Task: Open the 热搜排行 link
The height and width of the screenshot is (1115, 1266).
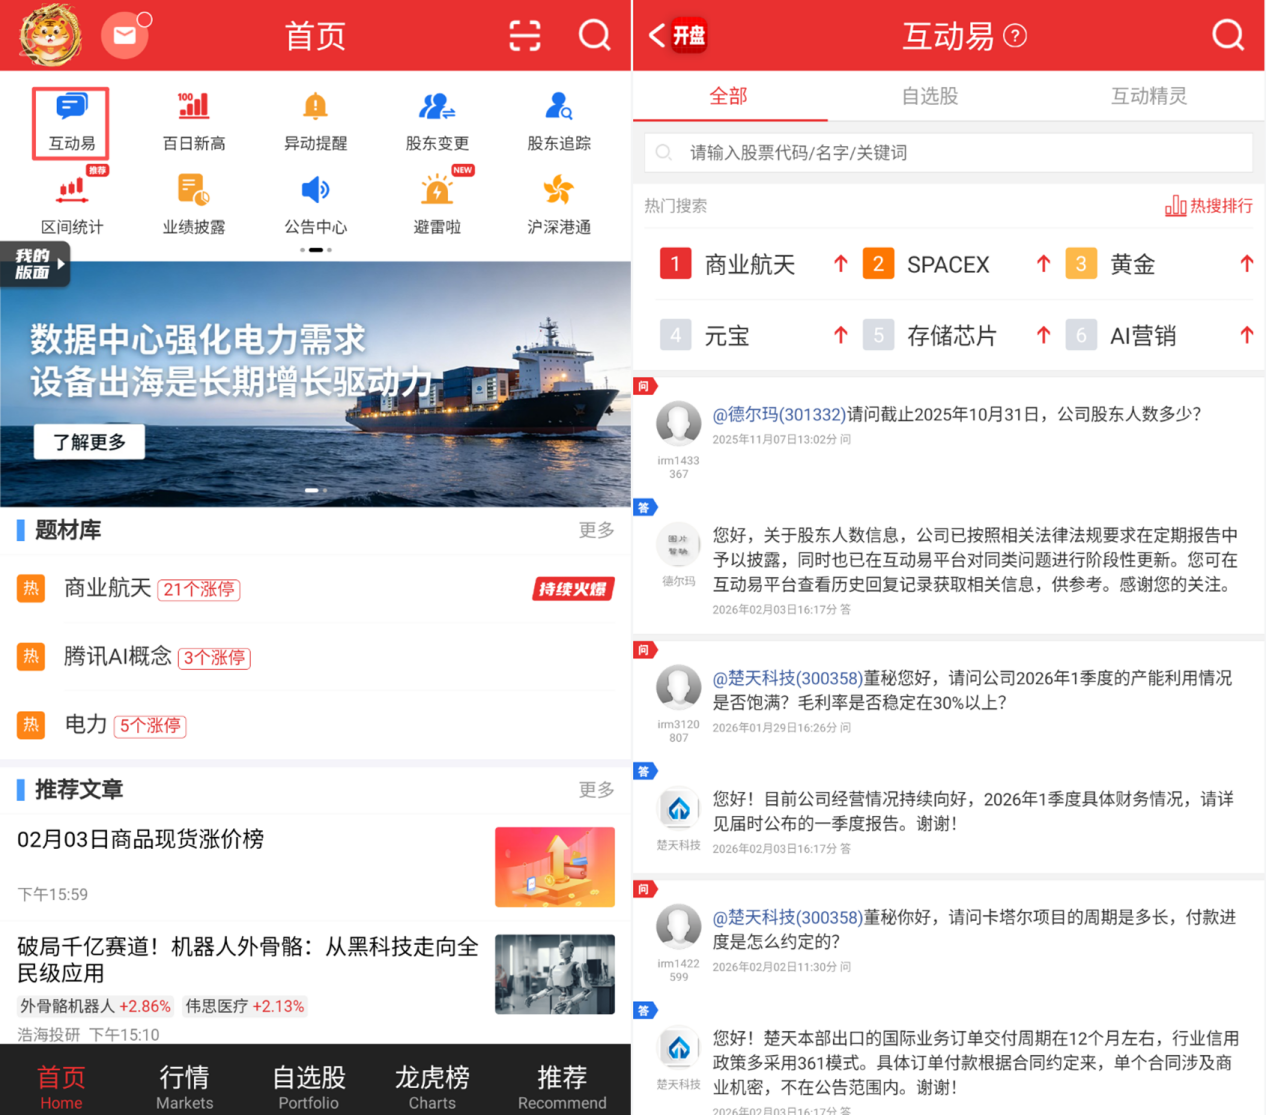Action: [x=1209, y=206]
